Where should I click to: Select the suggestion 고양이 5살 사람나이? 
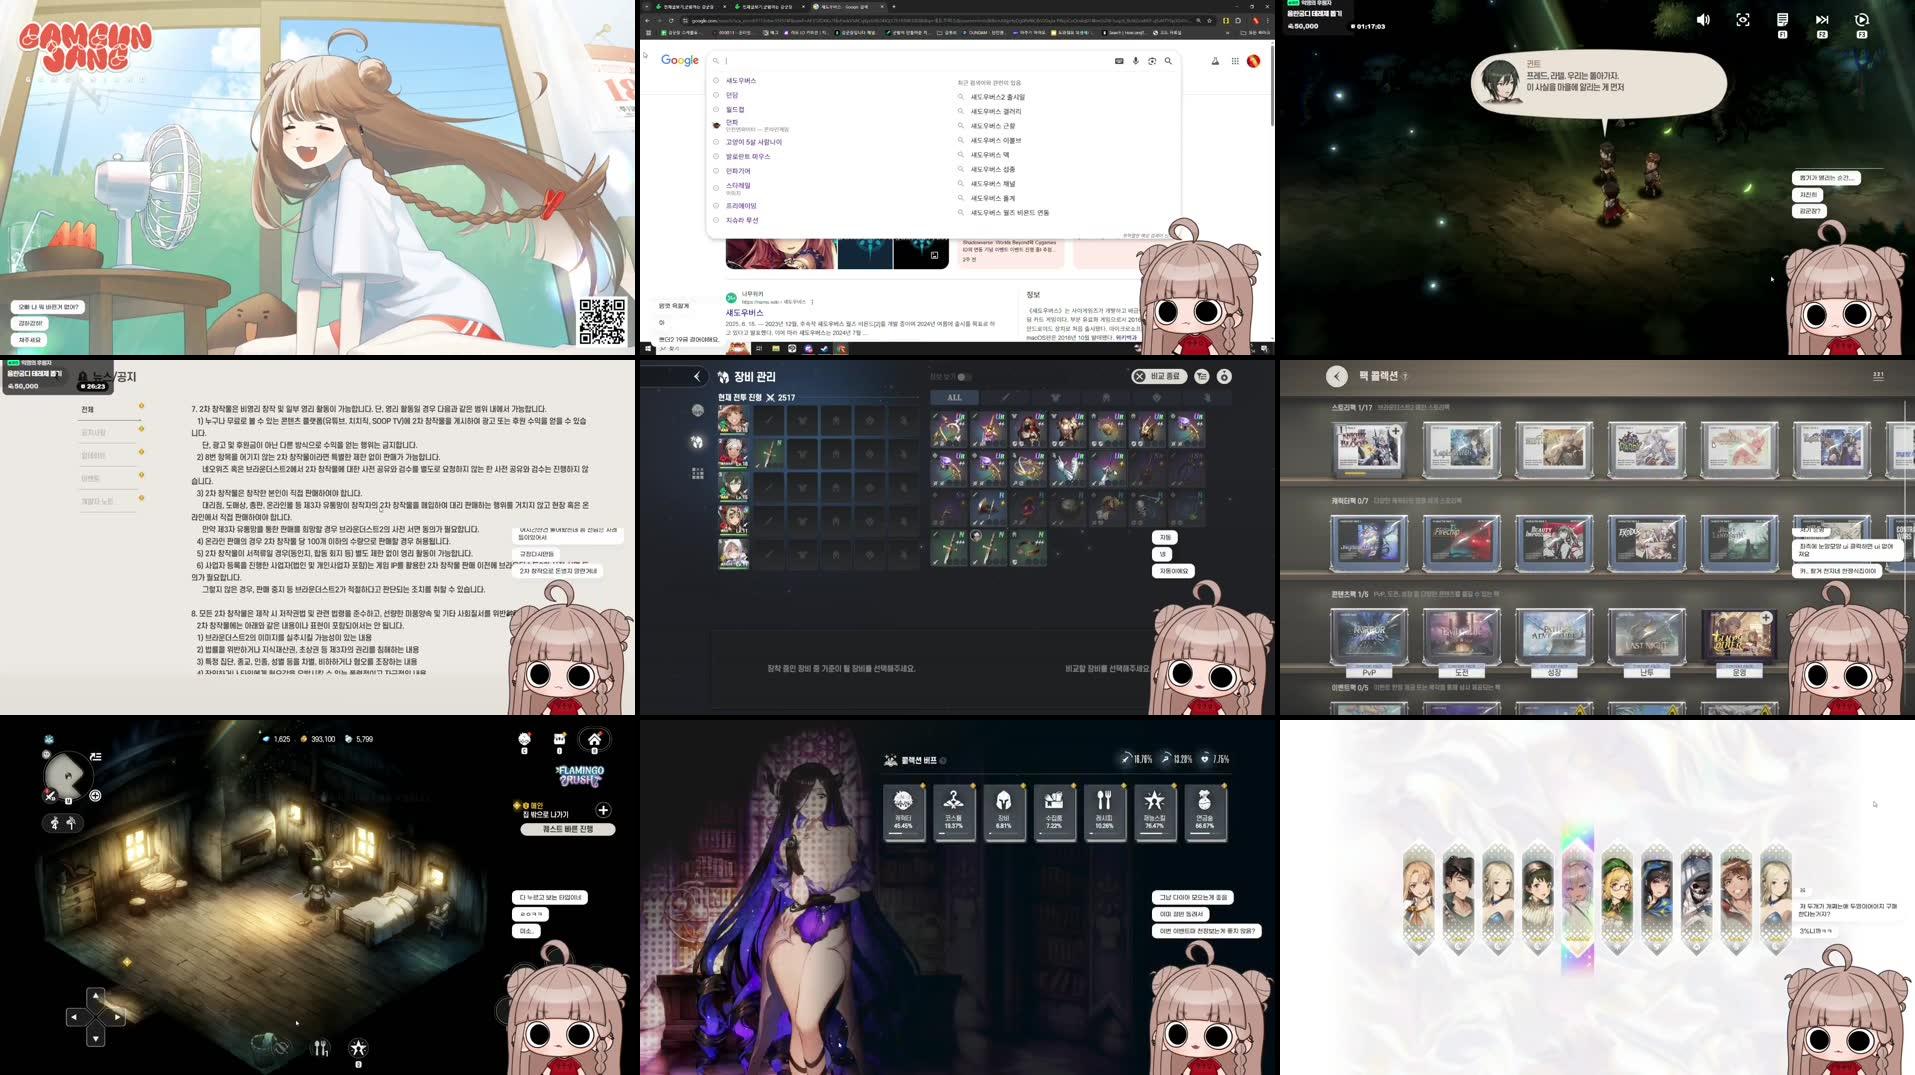click(x=754, y=142)
